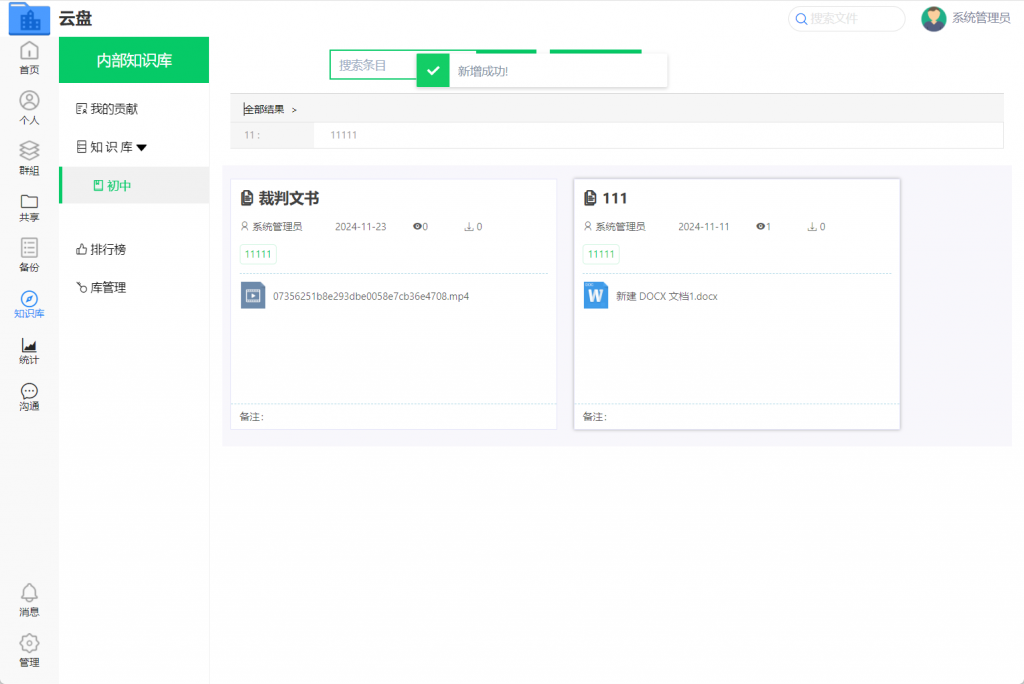The height and width of the screenshot is (684, 1024).
Task: Click the 搜索条目 search input
Action: (372, 65)
